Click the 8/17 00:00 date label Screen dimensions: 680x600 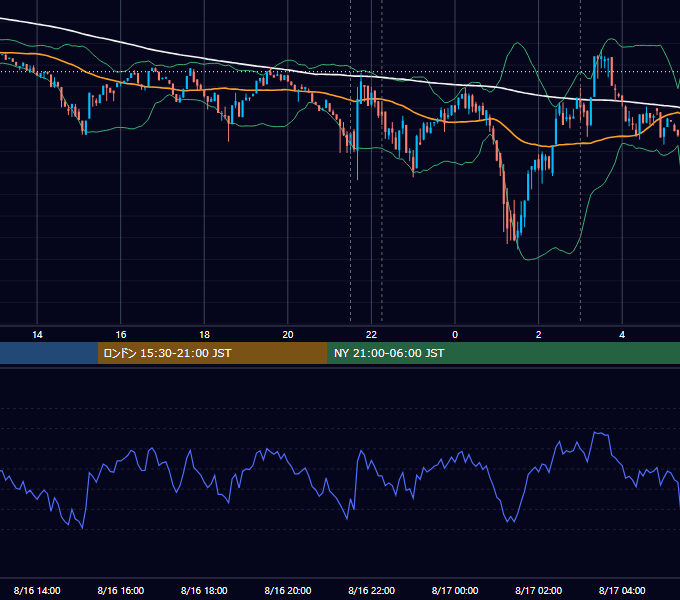(455, 590)
